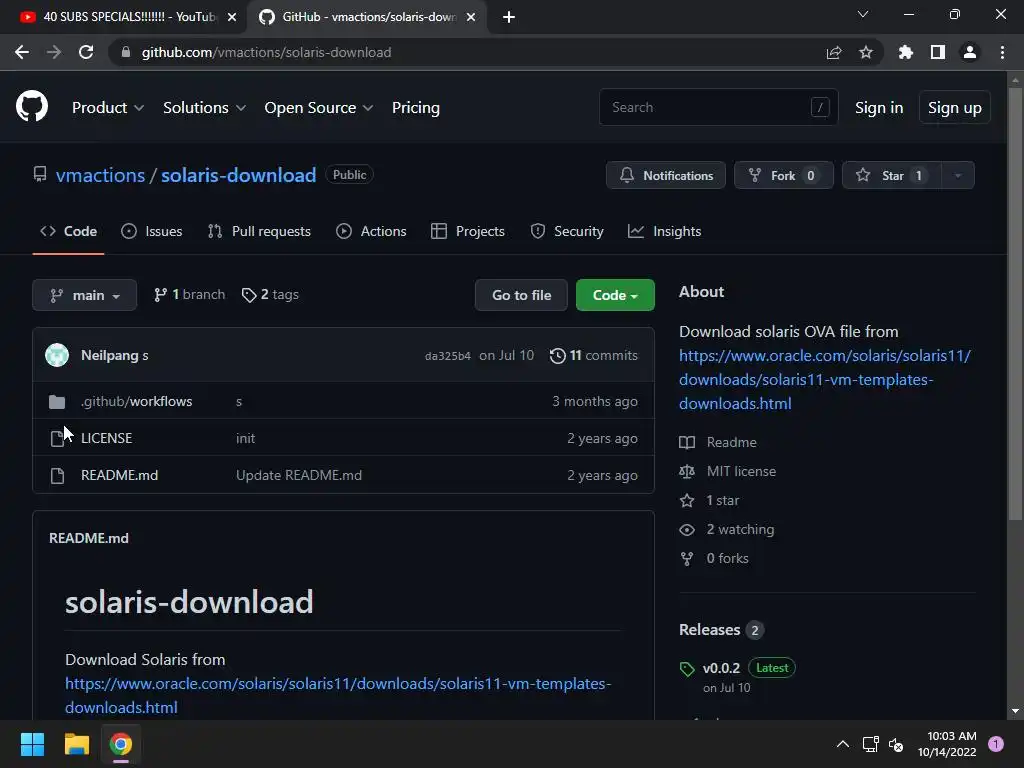
Task: Open the Oracle URL in About section
Action: pyautogui.click(x=825, y=379)
